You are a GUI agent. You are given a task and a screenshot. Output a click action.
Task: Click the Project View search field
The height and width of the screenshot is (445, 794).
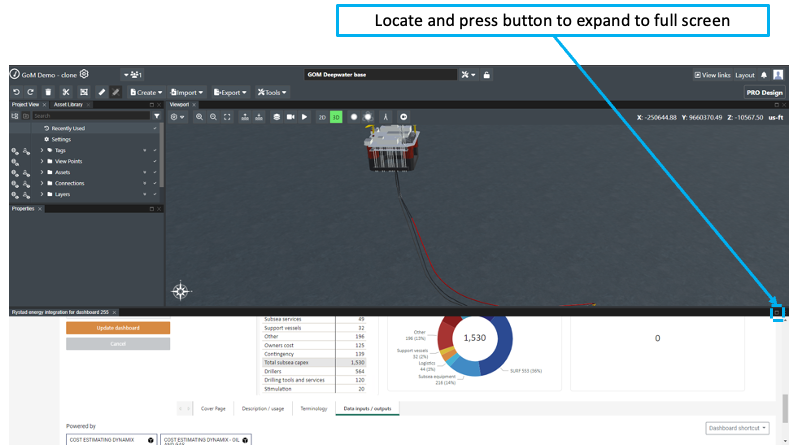[91, 116]
